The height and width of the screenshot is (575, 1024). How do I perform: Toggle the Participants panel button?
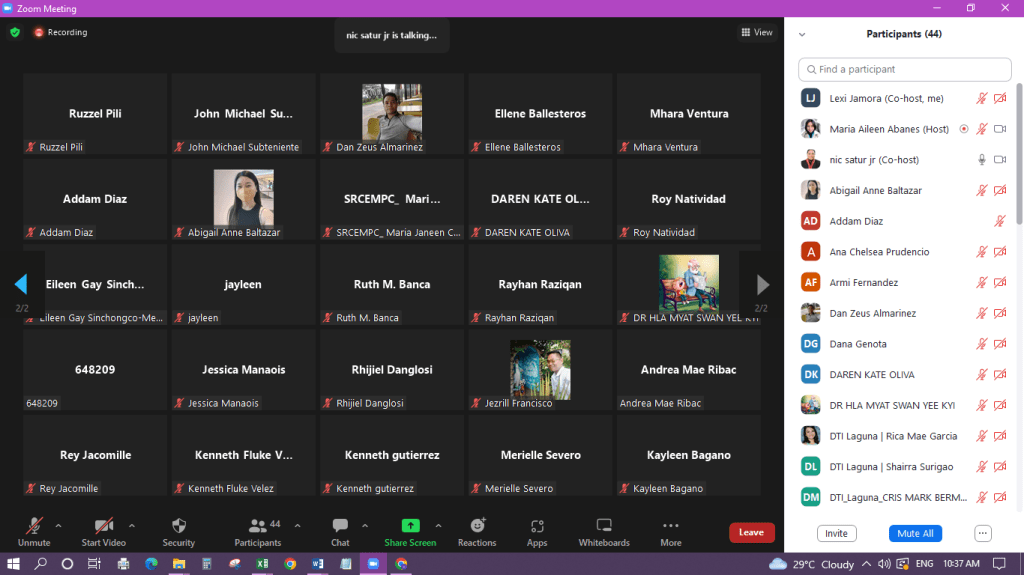[258, 526]
